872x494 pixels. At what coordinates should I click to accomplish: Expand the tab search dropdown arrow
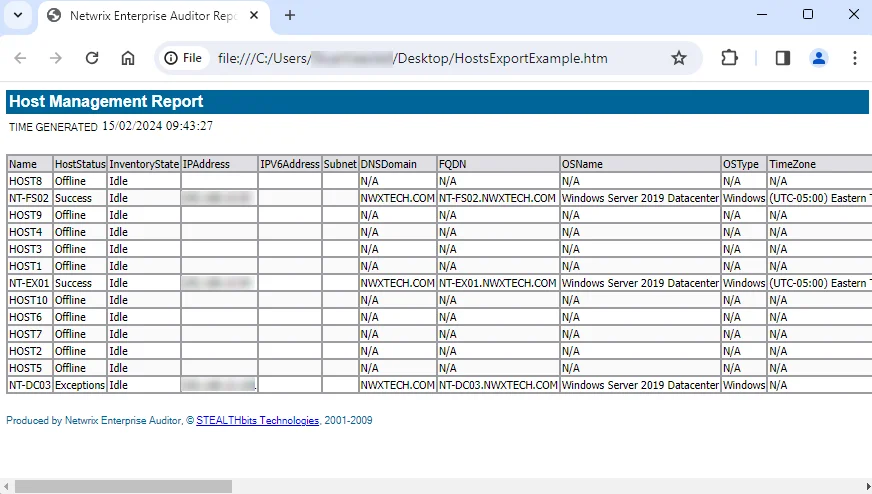18,16
